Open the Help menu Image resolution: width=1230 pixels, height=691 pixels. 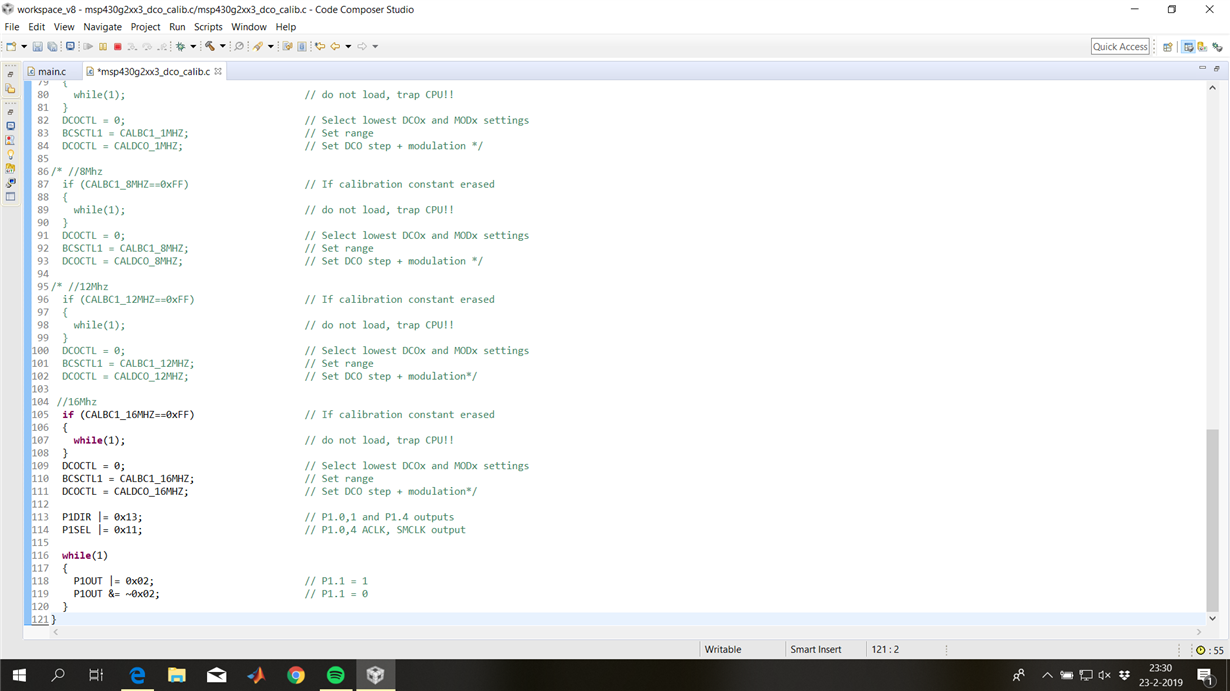coord(285,27)
